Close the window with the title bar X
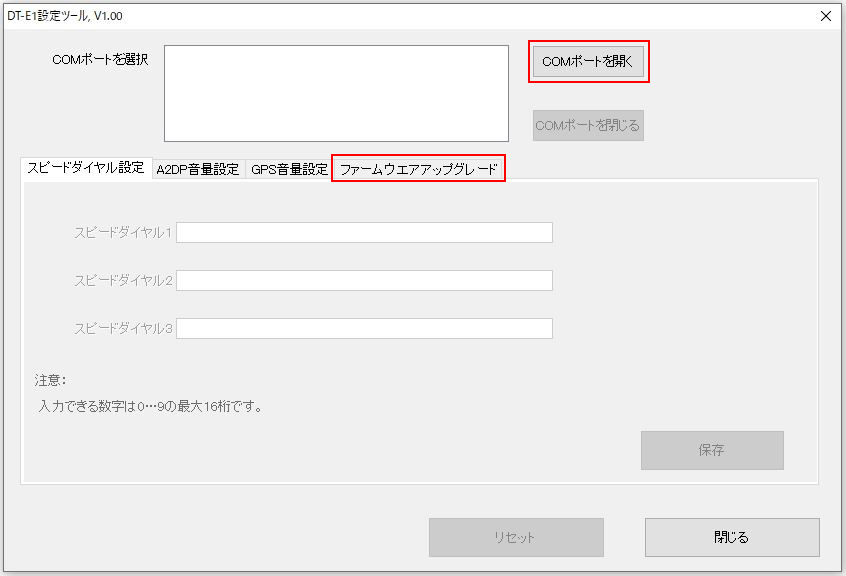The image size is (846, 576). [825, 16]
